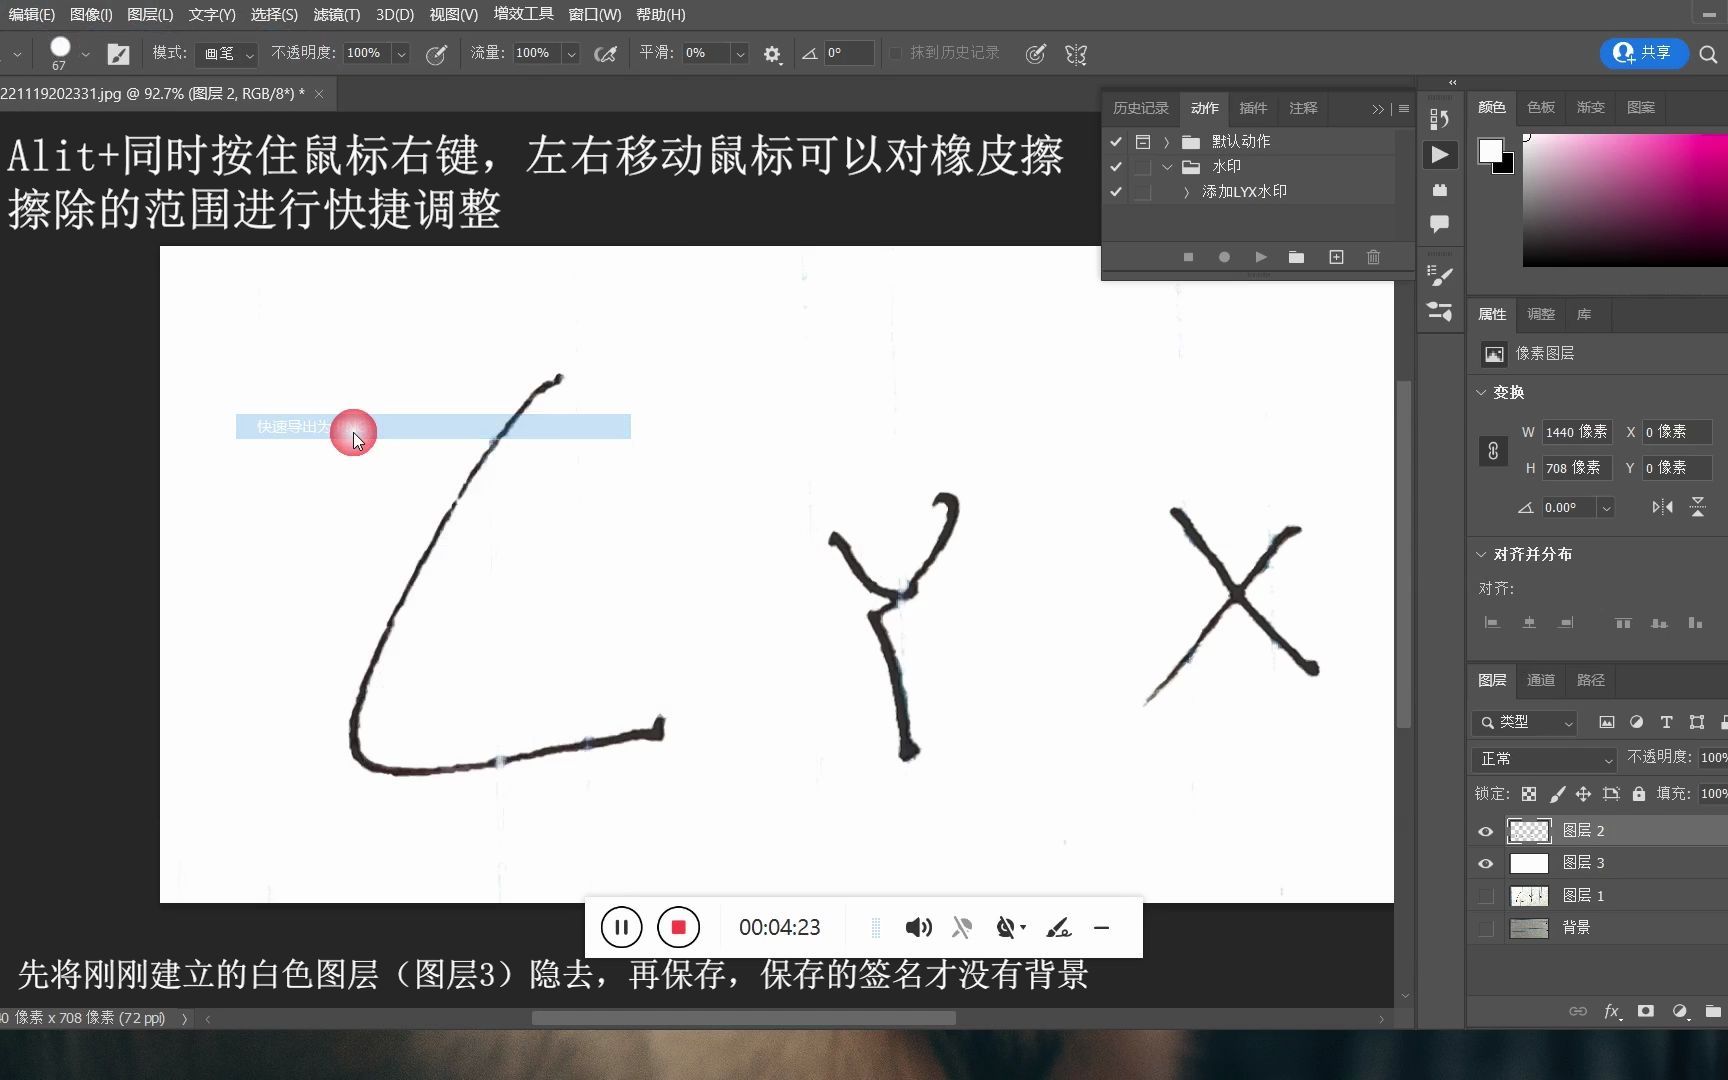1728x1080 pixels.
Task: Toggle checkmark for 添加LYX水印 action
Action: tap(1116, 192)
